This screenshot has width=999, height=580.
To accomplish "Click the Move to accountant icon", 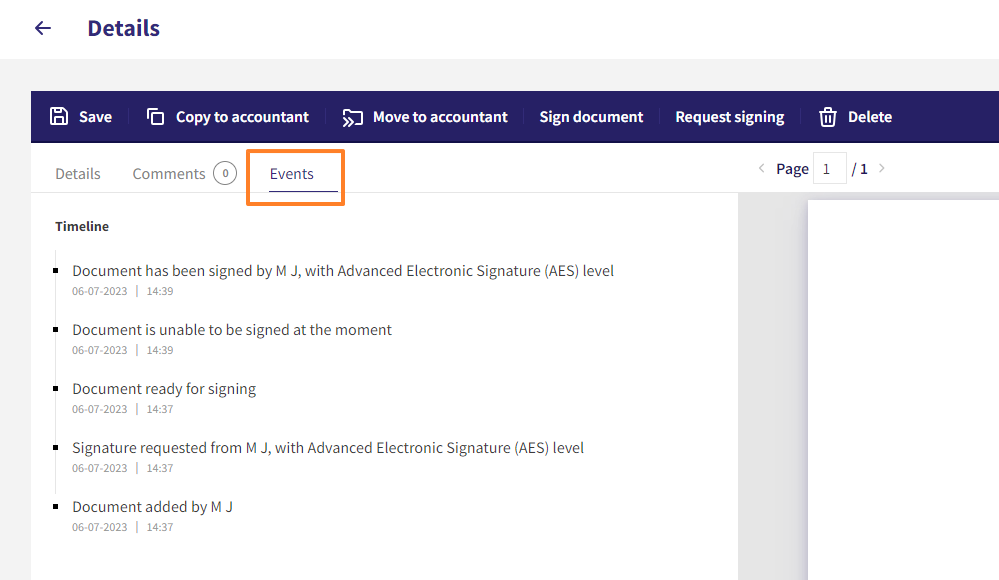I will (352, 117).
